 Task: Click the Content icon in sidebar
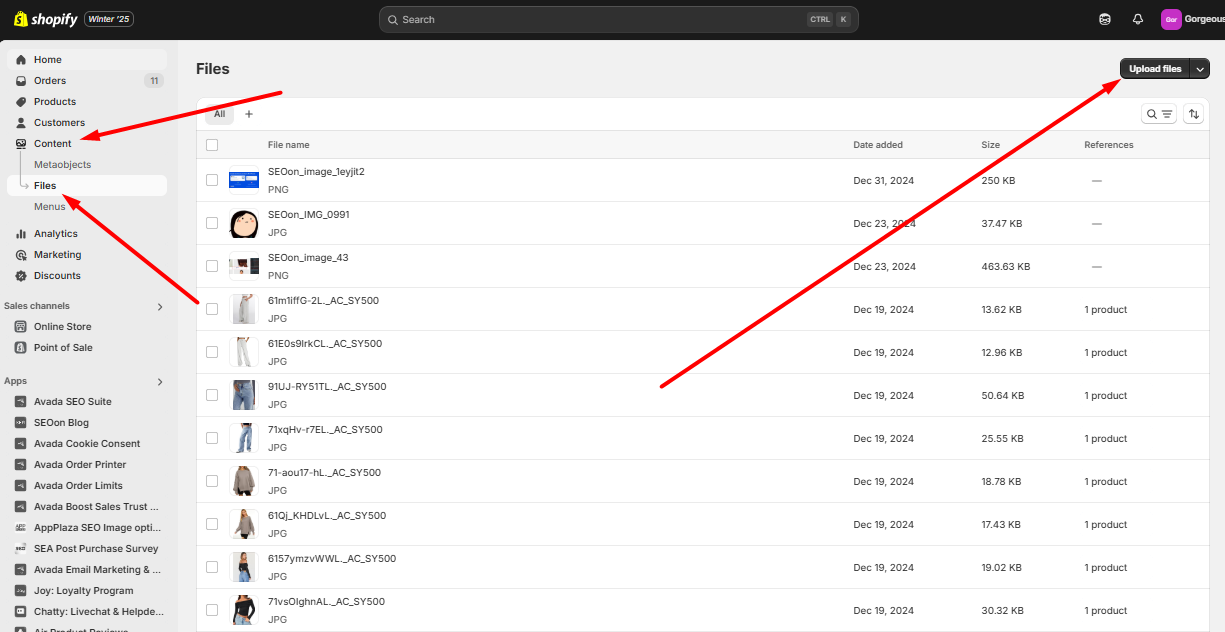[x=21, y=144]
